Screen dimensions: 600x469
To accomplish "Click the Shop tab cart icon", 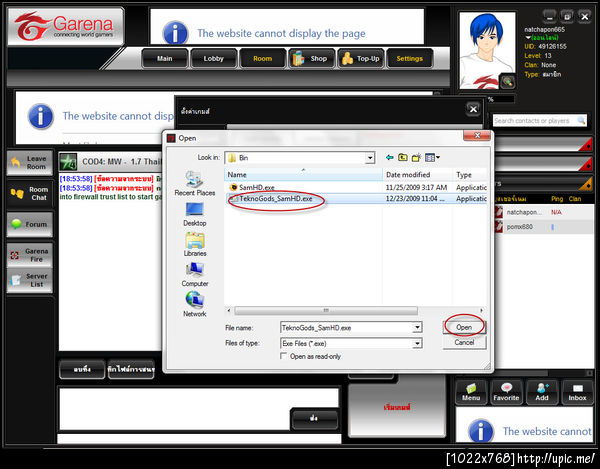I will point(298,59).
